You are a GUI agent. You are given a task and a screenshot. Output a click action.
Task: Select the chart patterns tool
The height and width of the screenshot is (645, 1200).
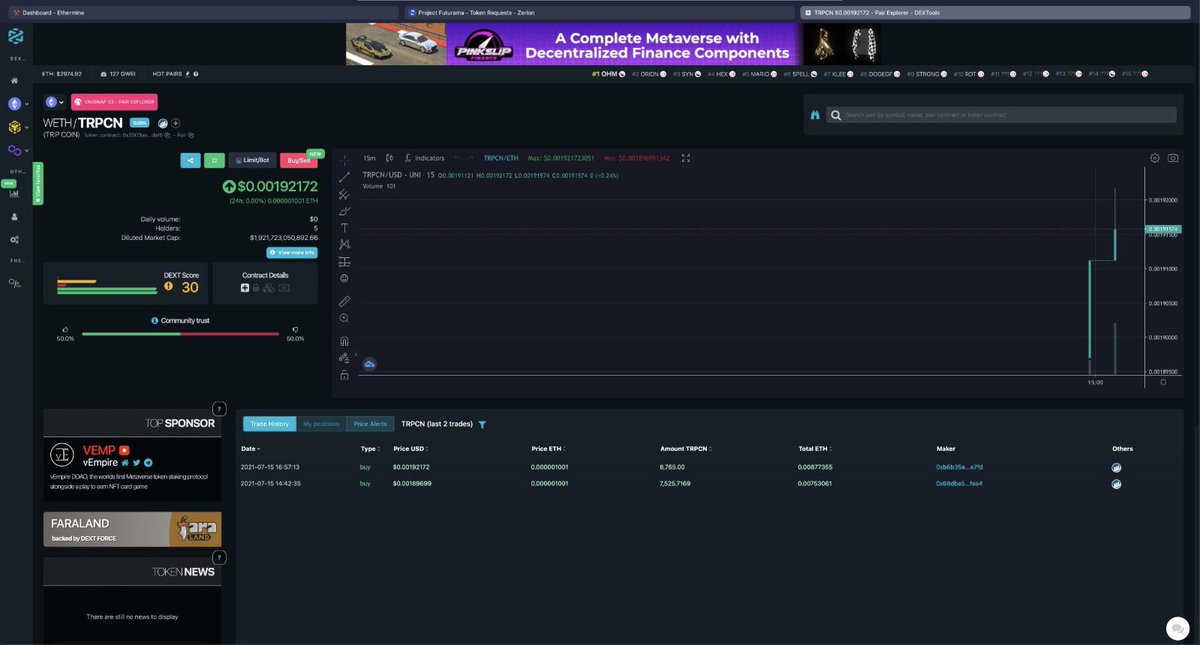(344, 244)
